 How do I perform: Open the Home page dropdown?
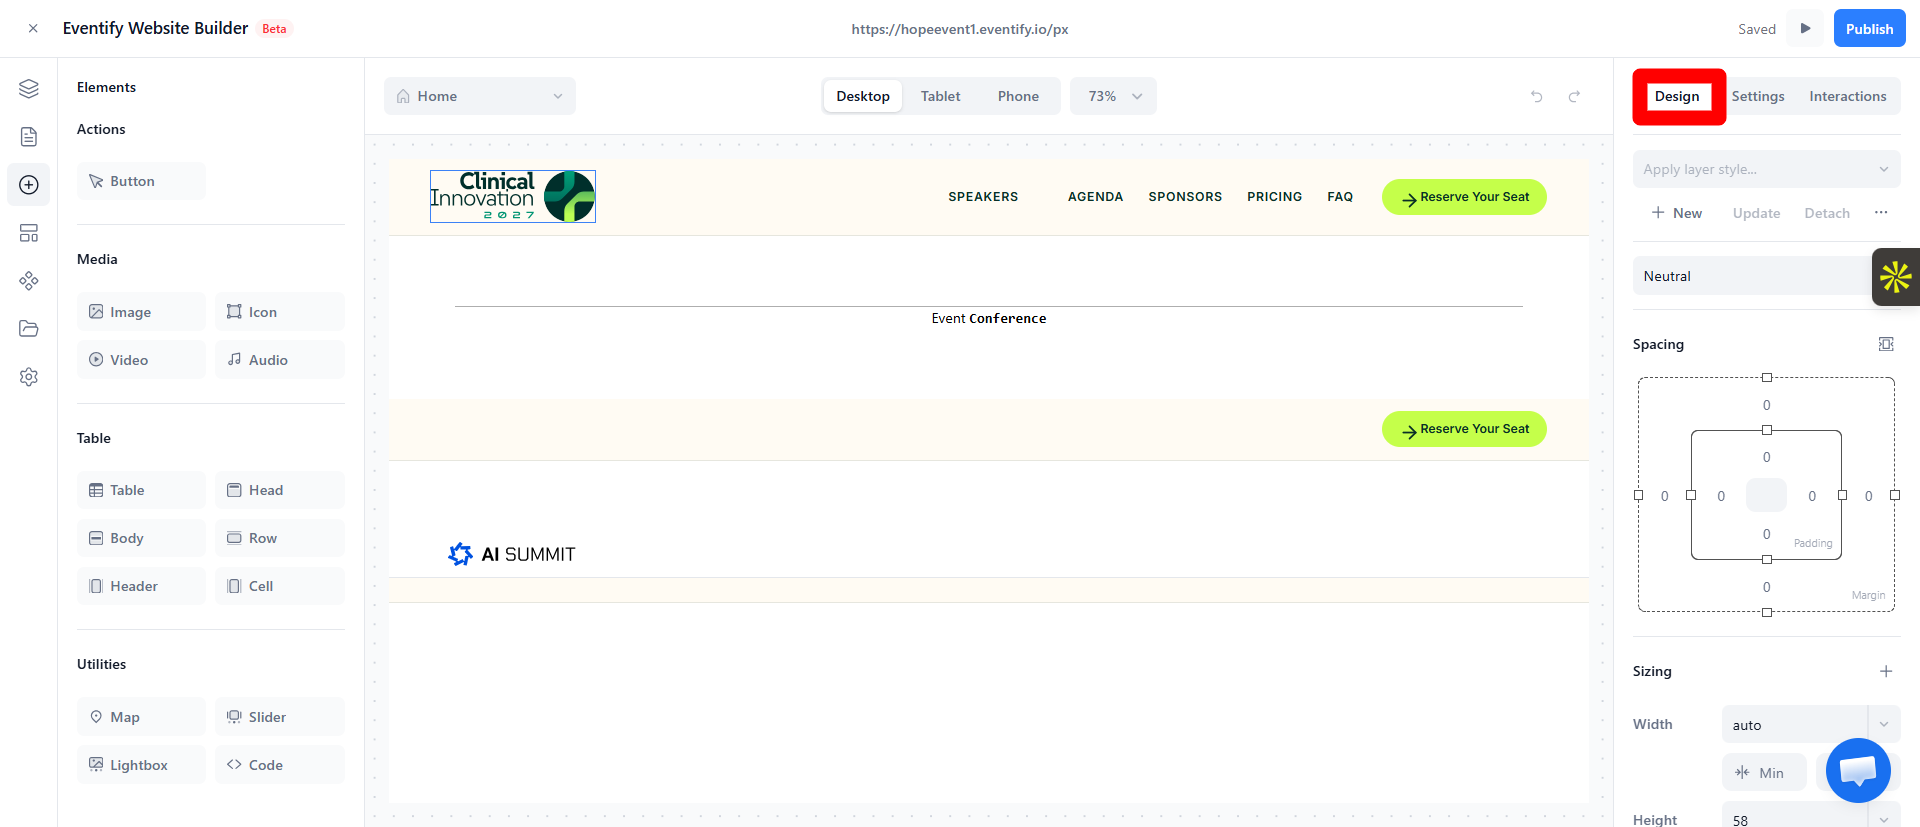480,96
